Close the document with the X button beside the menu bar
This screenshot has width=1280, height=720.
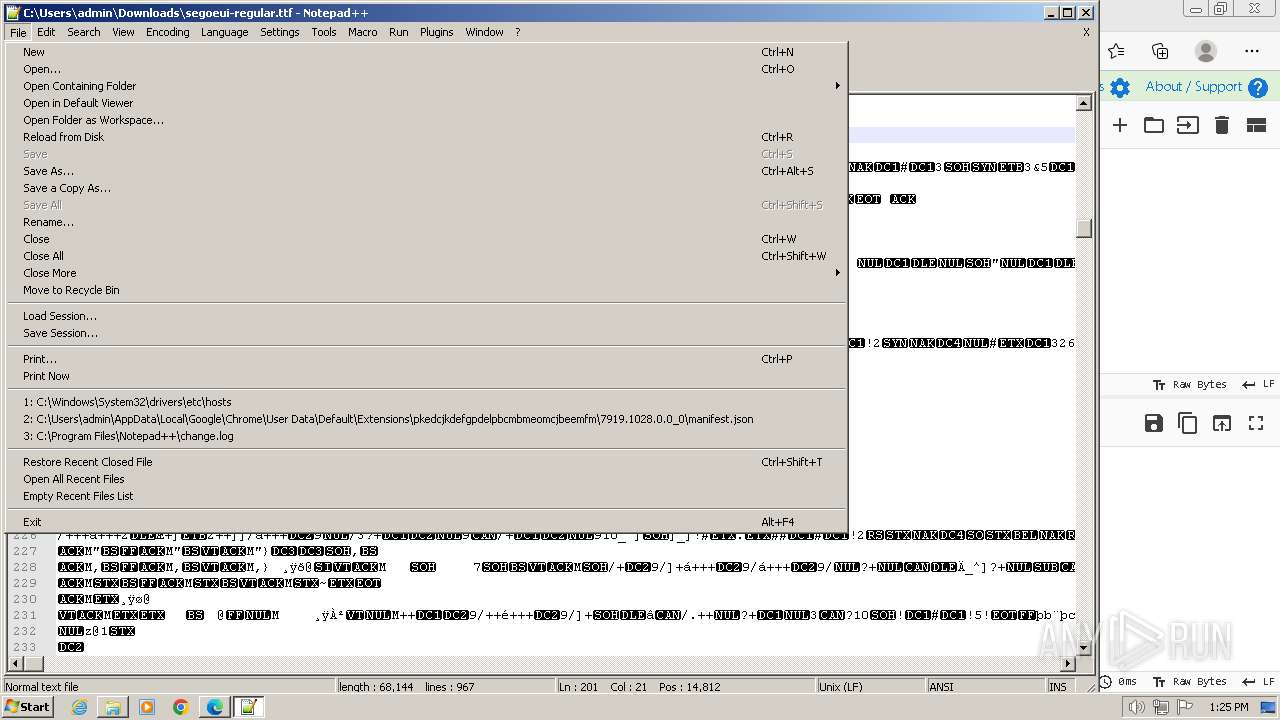[1086, 32]
